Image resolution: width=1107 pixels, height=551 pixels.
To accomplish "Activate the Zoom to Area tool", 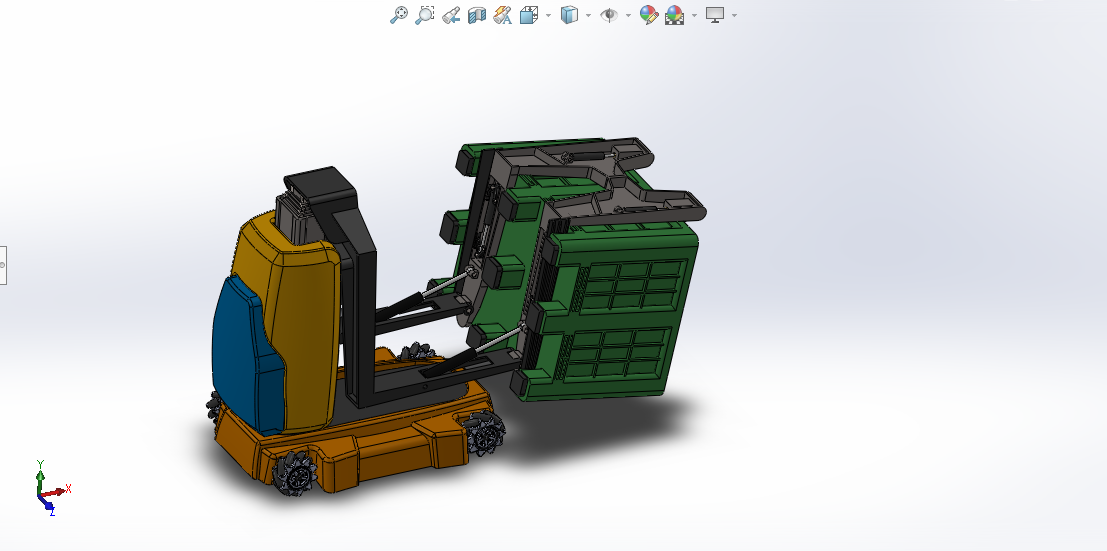I will click(424, 15).
